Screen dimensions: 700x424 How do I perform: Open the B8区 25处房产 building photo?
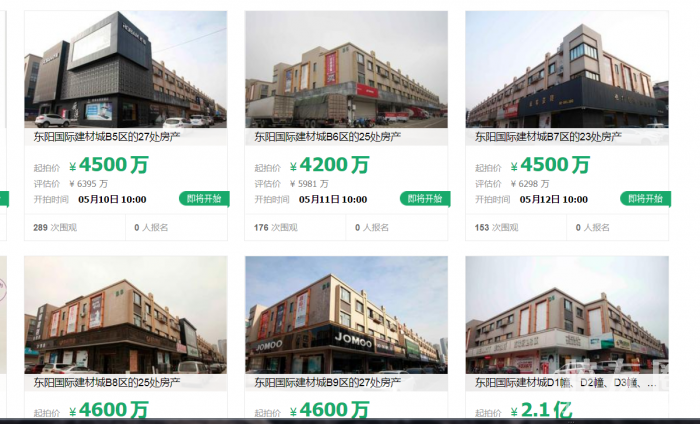point(125,315)
